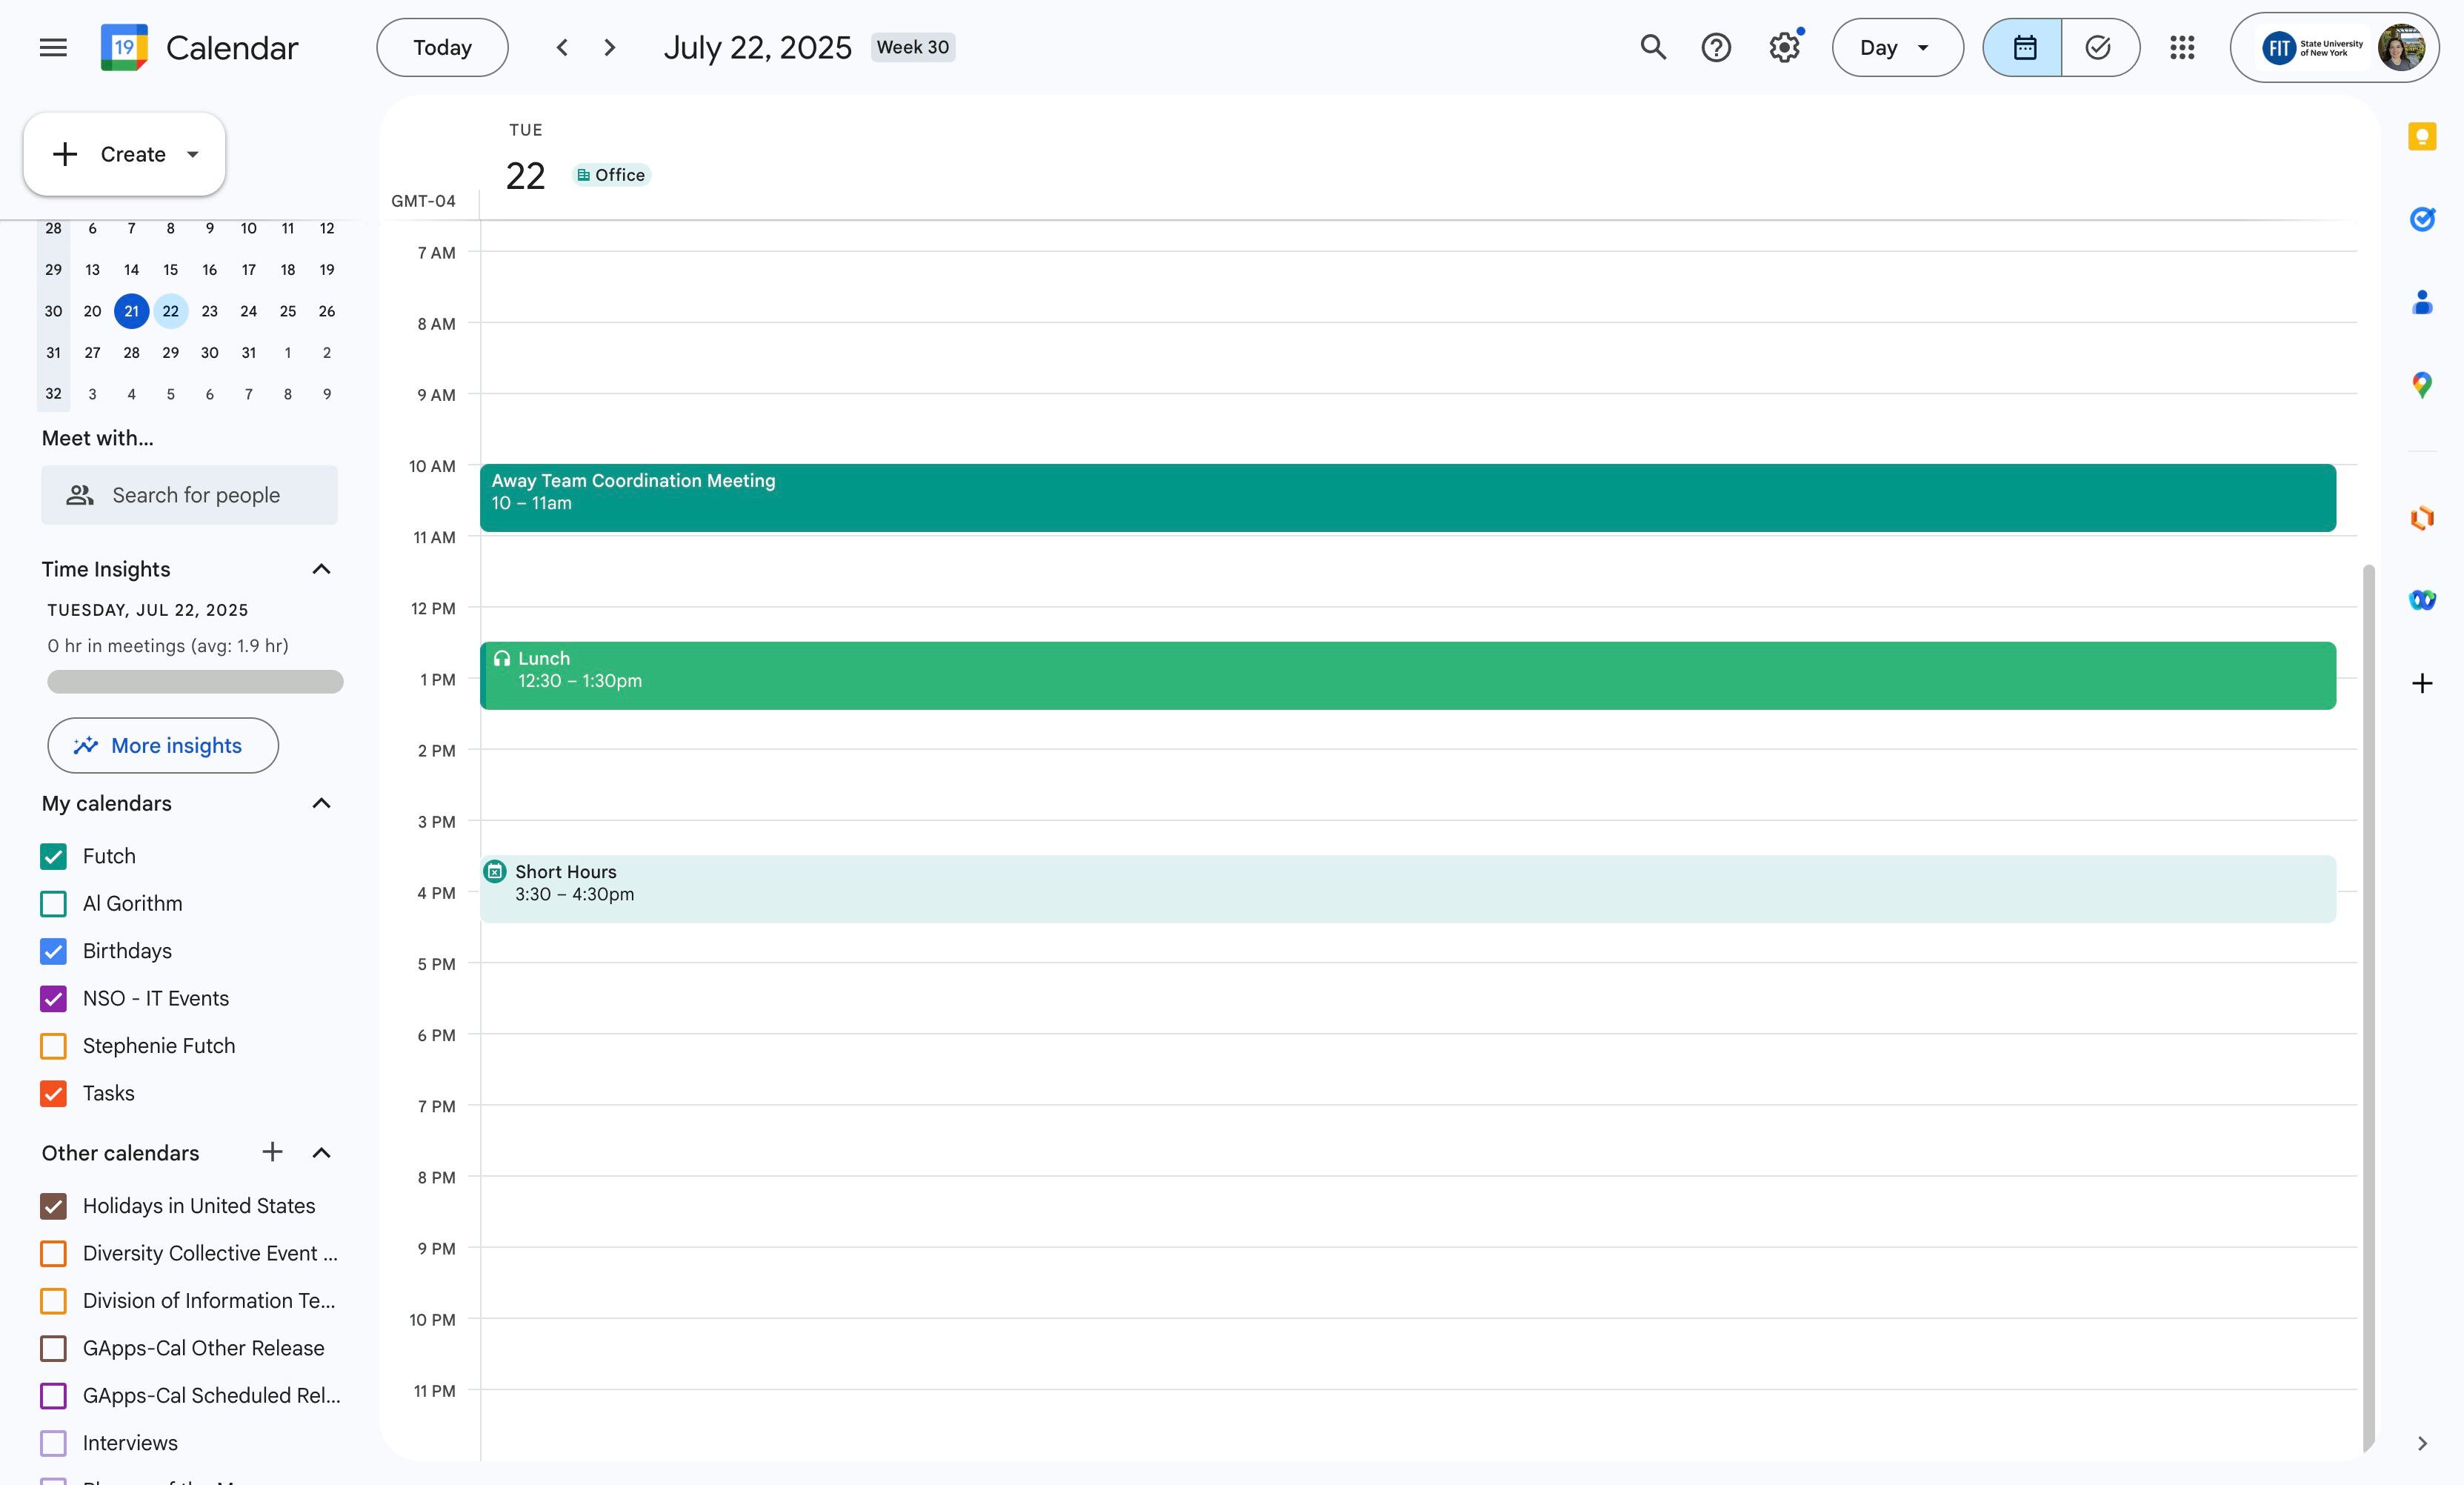This screenshot has height=1485, width=2464.
Task: Open Google Maps side panel icon
Action: (x=2421, y=385)
